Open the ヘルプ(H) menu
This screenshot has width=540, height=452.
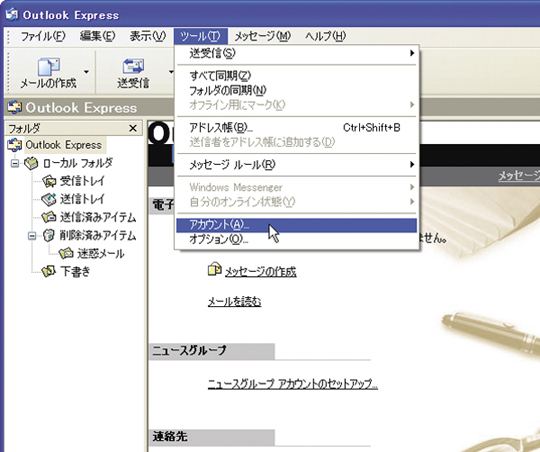pyautogui.click(x=325, y=36)
